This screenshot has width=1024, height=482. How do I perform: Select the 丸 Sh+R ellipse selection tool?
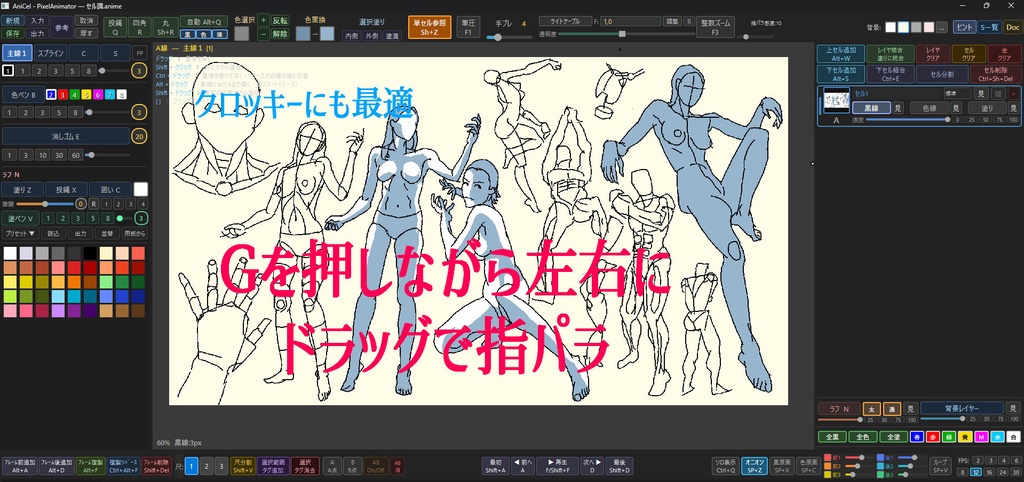pos(165,27)
